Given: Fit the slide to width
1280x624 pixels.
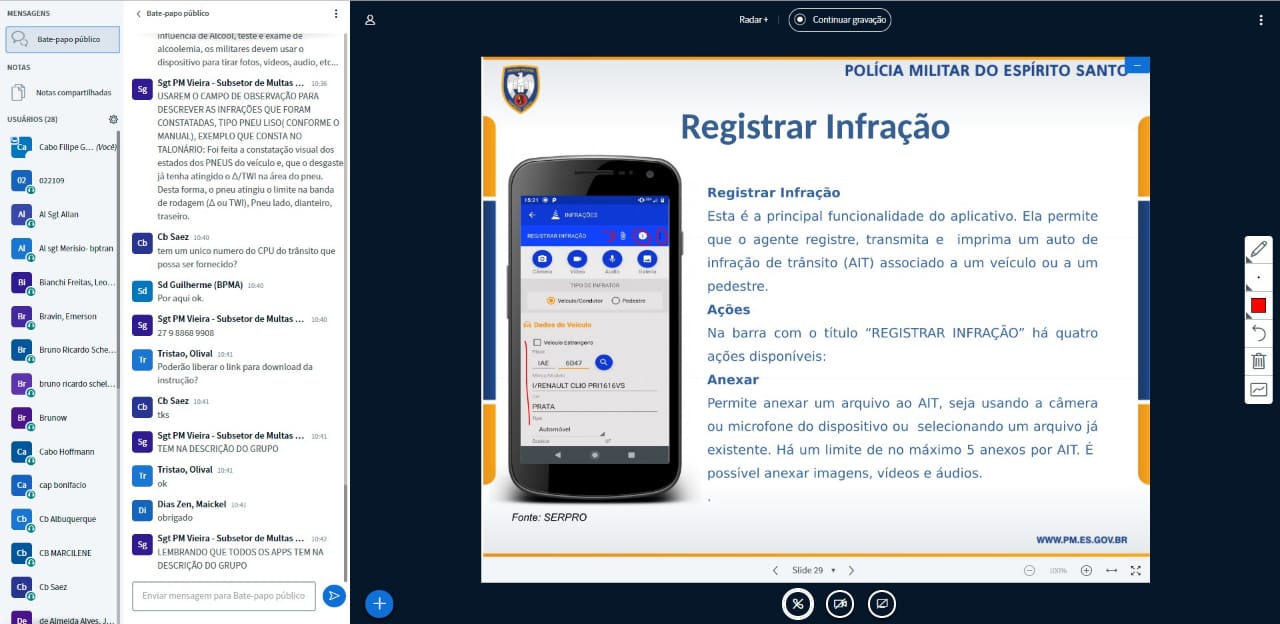Looking at the screenshot, I should (x=1111, y=570).
